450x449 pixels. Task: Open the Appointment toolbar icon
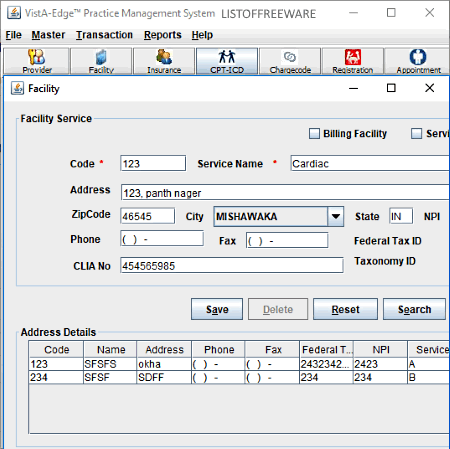(418, 61)
